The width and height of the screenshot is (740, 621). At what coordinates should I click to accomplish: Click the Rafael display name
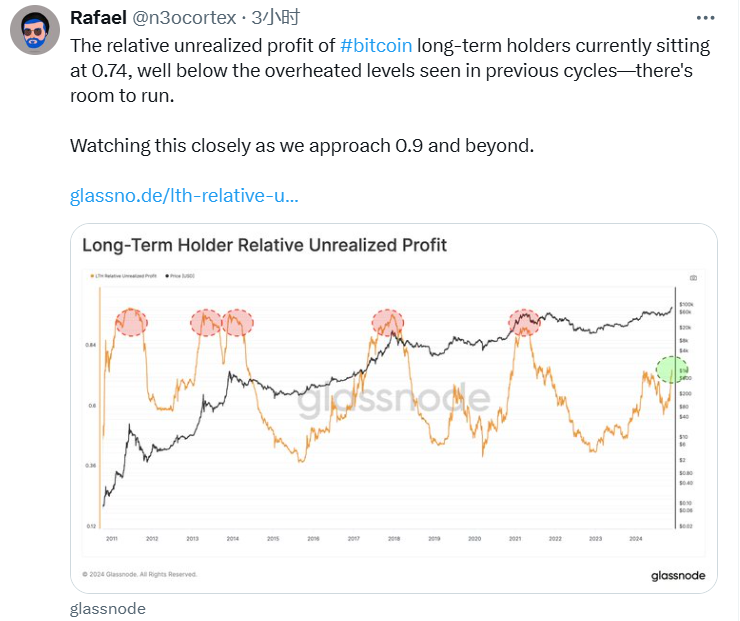click(x=98, y=18)
